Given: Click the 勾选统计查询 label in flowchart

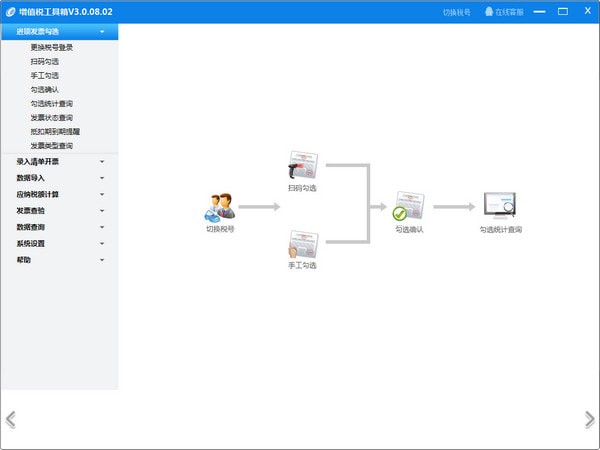Looking at the screenshot, I should click(x=501, y=229).
